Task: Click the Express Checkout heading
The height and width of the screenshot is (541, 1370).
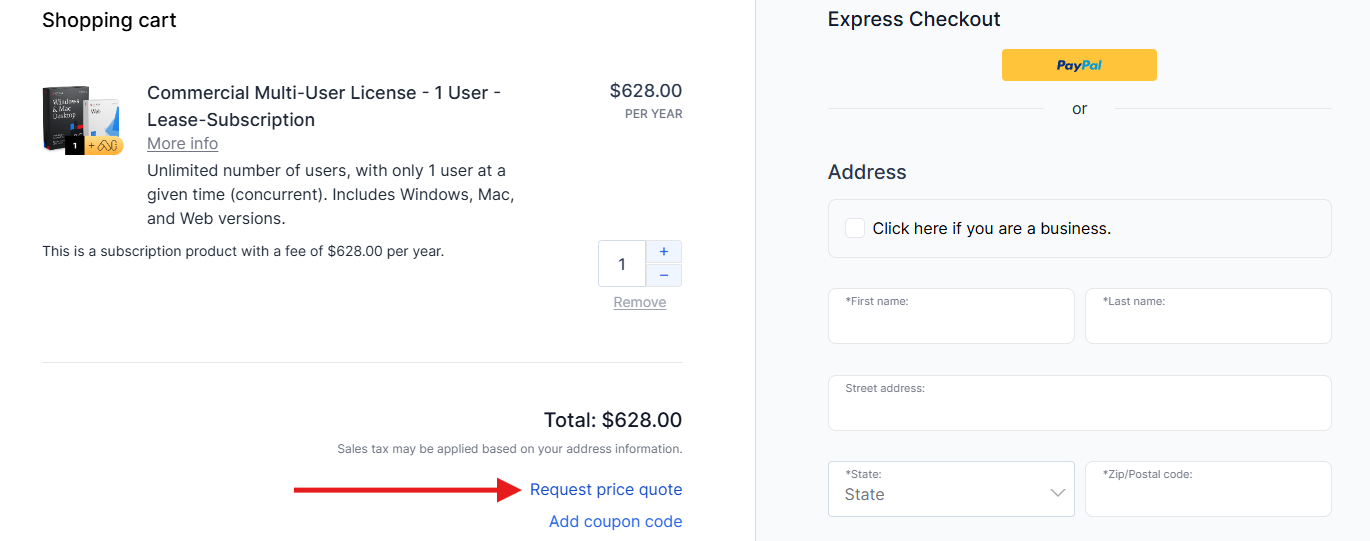Action: point(914,19)
